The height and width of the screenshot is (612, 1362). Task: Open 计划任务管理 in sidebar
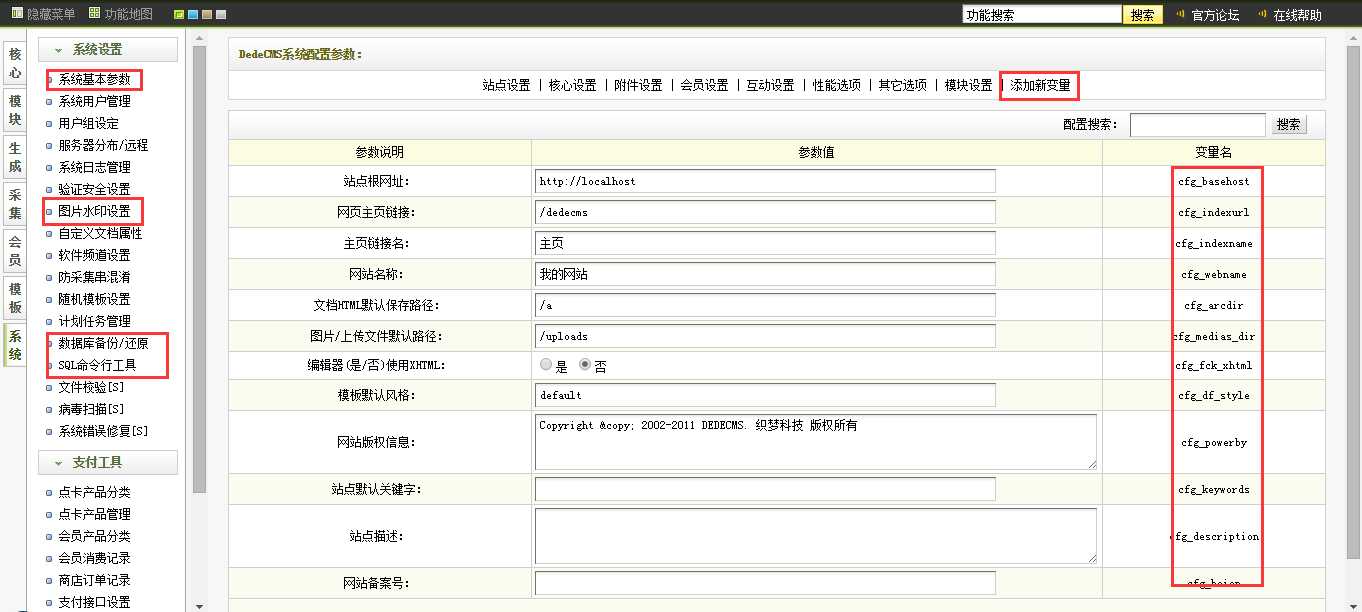point(94,321)
